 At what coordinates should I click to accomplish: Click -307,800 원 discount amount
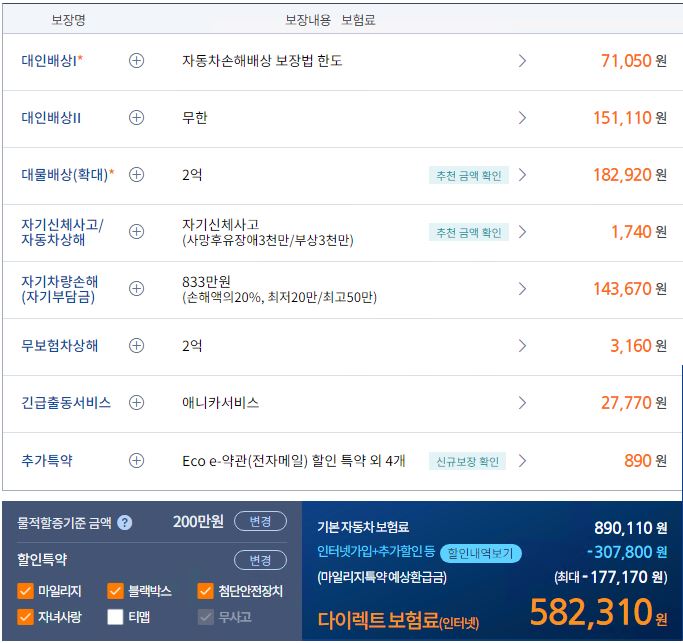[x=627, y=552]
